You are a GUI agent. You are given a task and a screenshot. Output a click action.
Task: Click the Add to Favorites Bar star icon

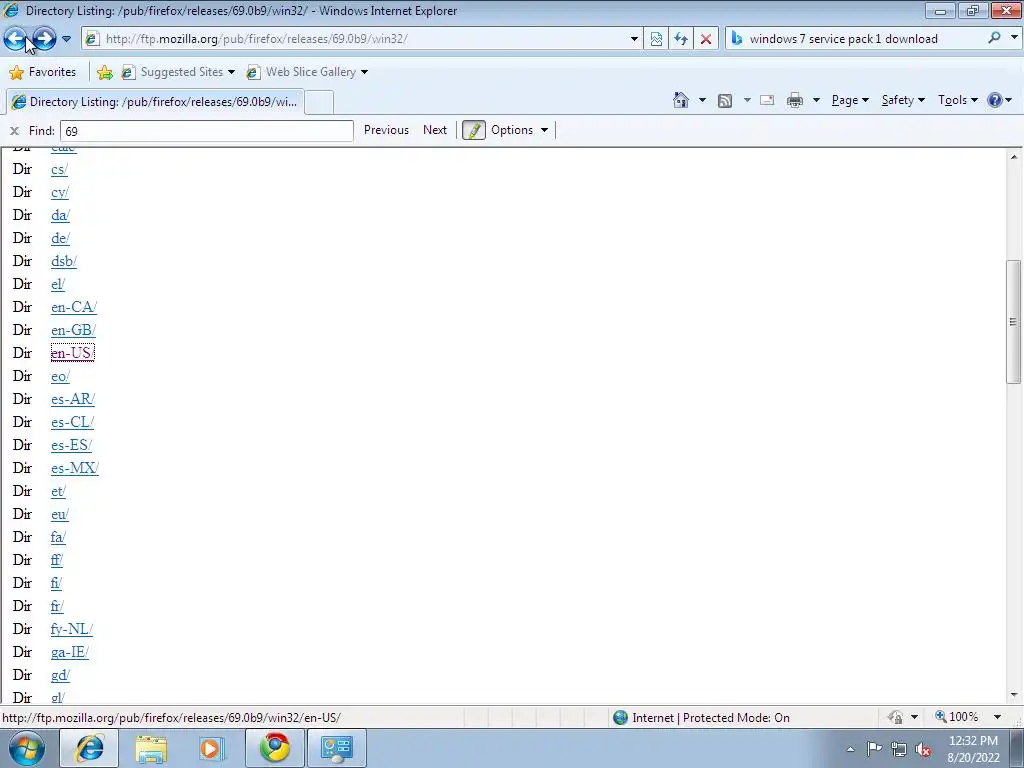[104, 72]
